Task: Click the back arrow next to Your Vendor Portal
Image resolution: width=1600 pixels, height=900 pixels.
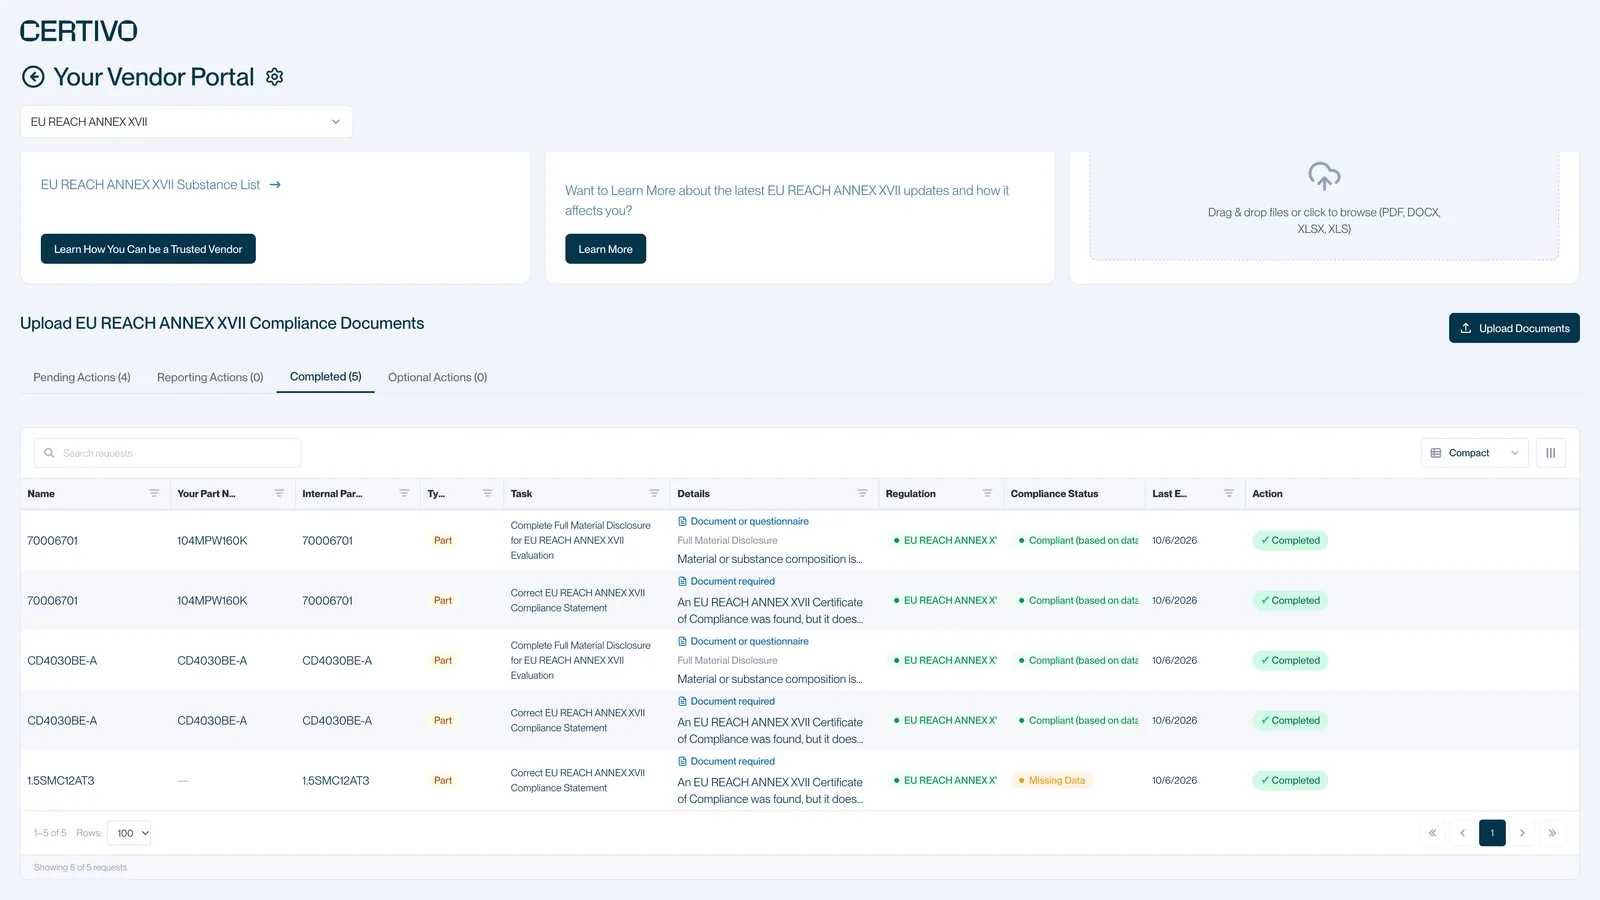Action: point(33,77)
